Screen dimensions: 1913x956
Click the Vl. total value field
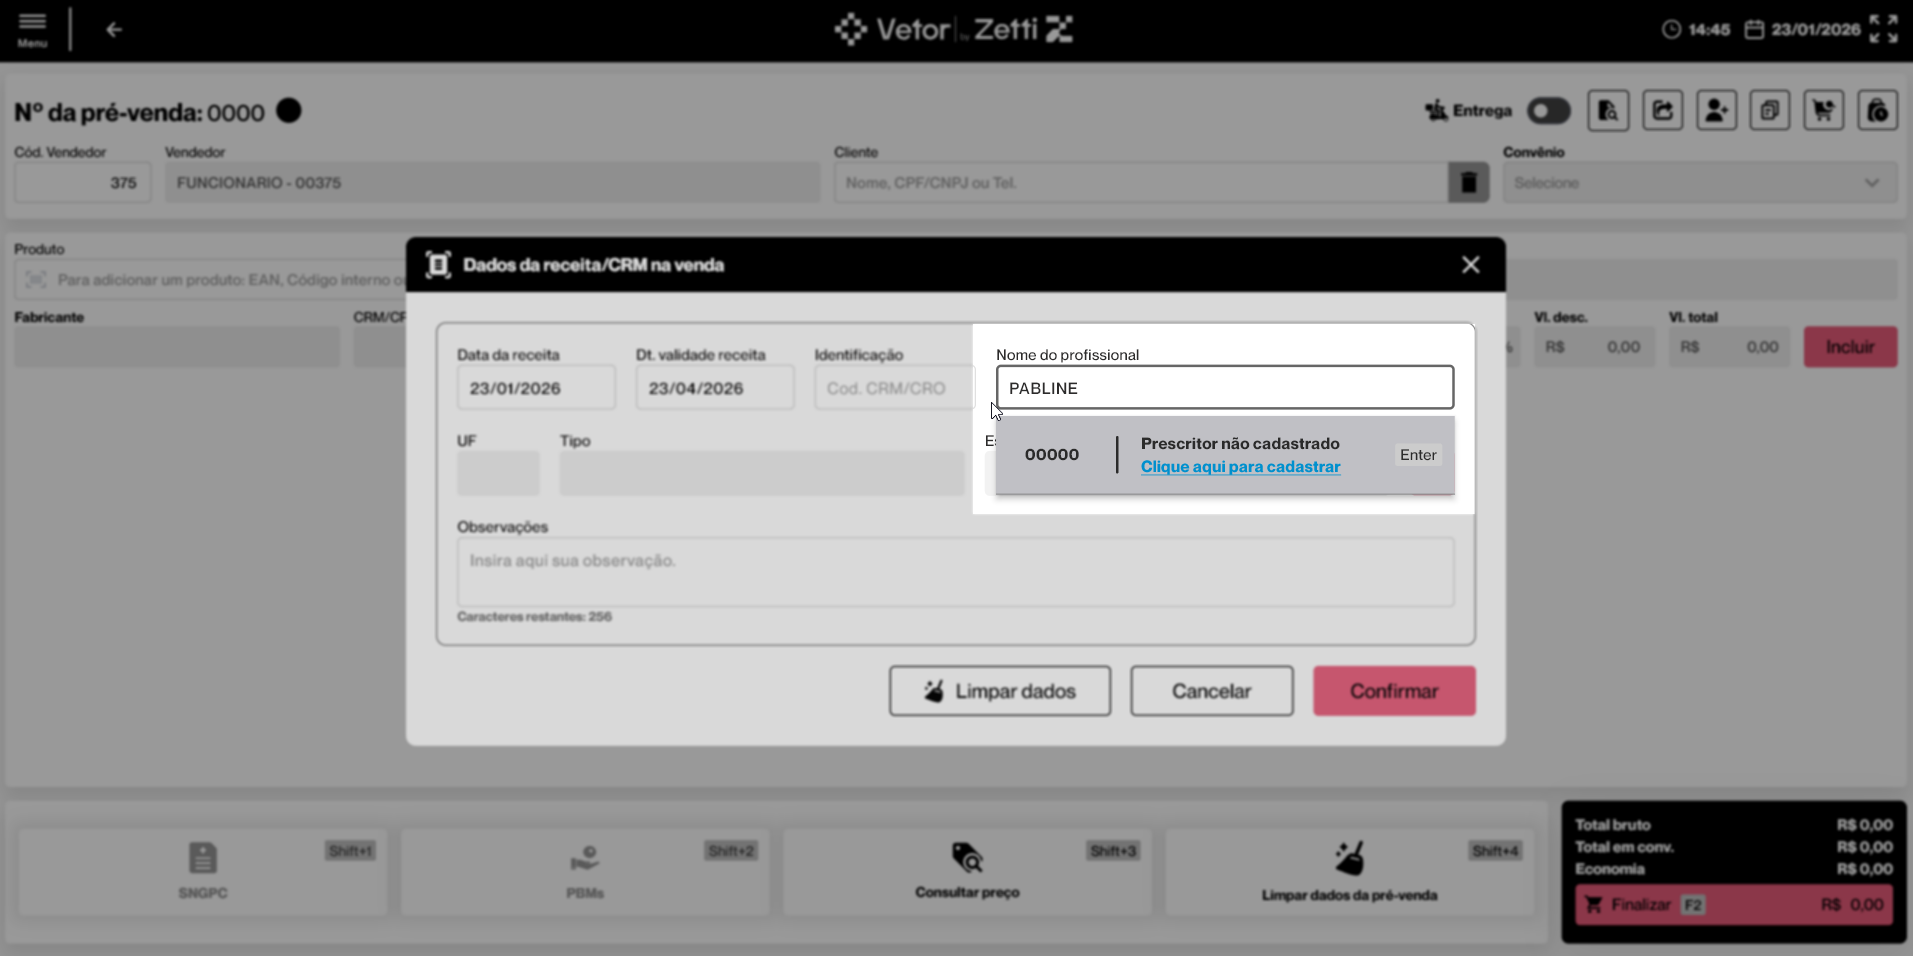click(x=1729, y=347)
